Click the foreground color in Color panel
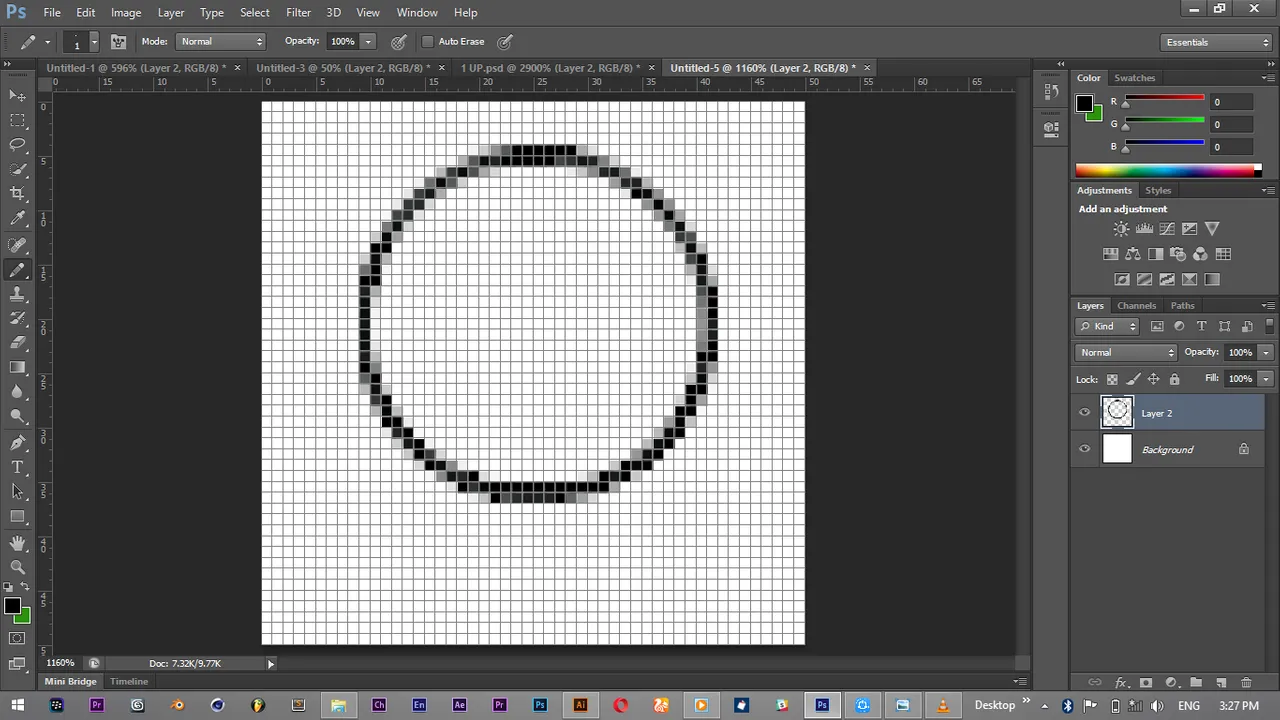The image size is (1280, 720). pos(1084,103)
